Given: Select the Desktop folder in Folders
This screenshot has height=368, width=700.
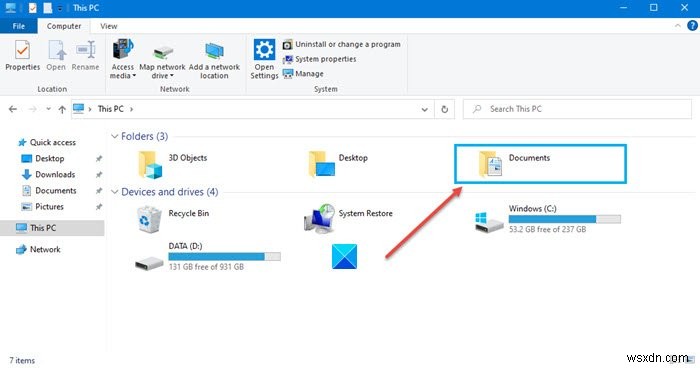Looking at the screenshot, I should tap(338, 164).
